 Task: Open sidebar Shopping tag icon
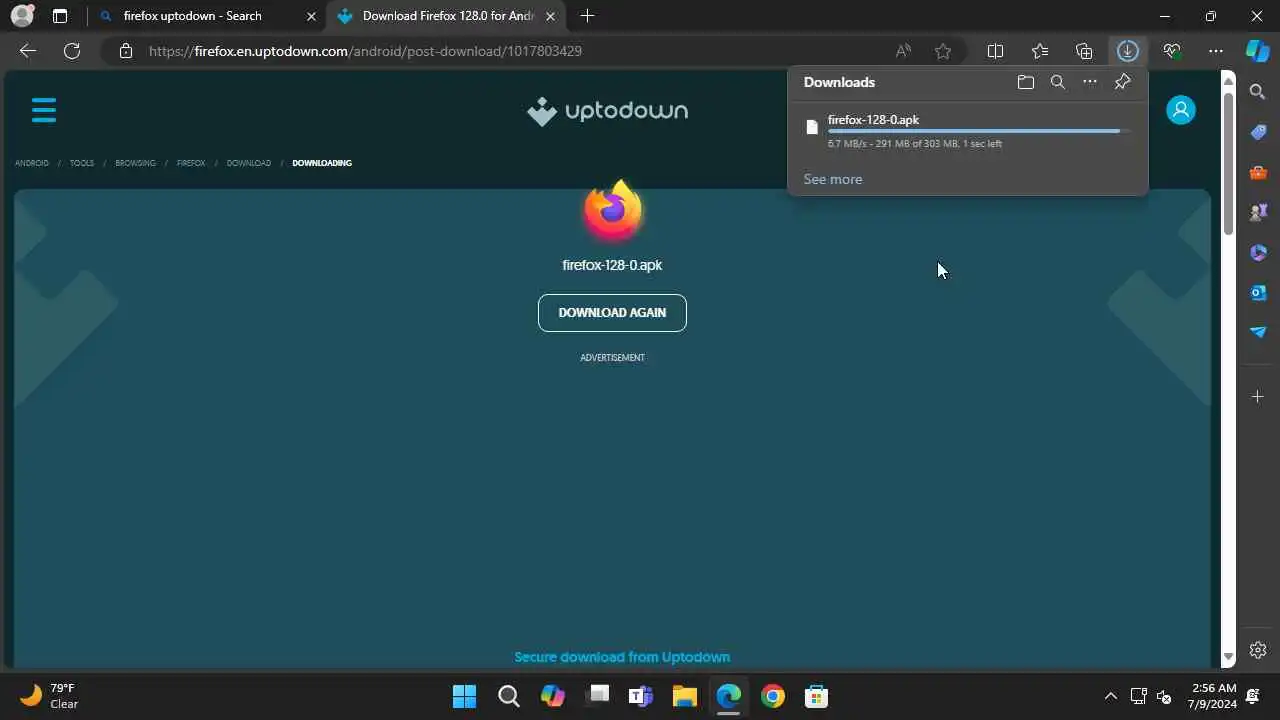coord(1258,132)
